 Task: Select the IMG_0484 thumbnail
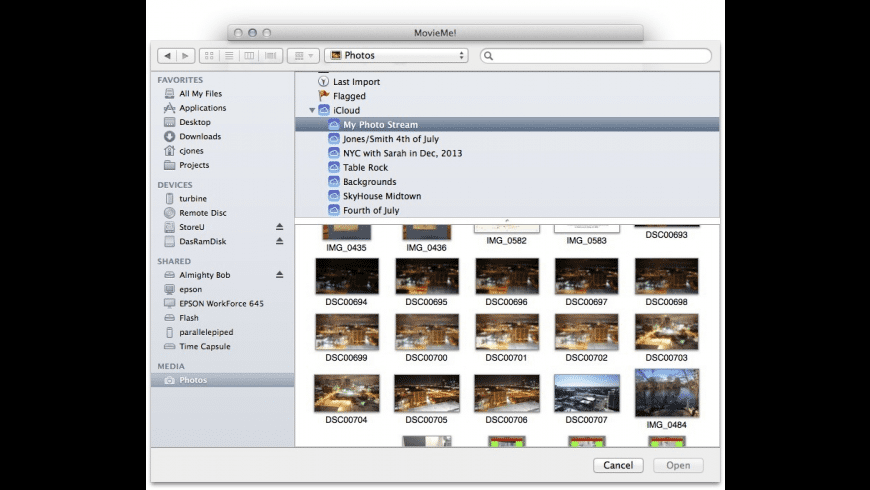666,393
